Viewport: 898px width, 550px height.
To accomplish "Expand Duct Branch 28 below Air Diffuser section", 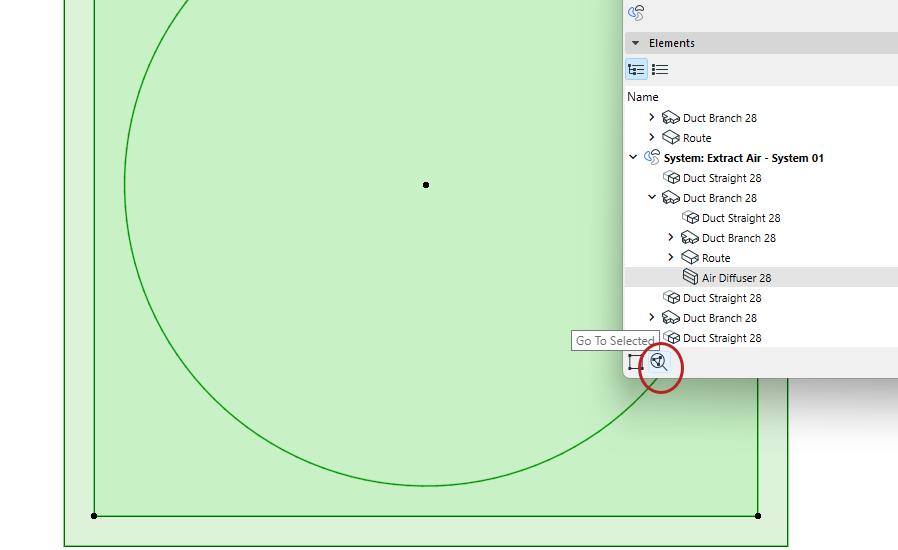I will click(651, 317).
